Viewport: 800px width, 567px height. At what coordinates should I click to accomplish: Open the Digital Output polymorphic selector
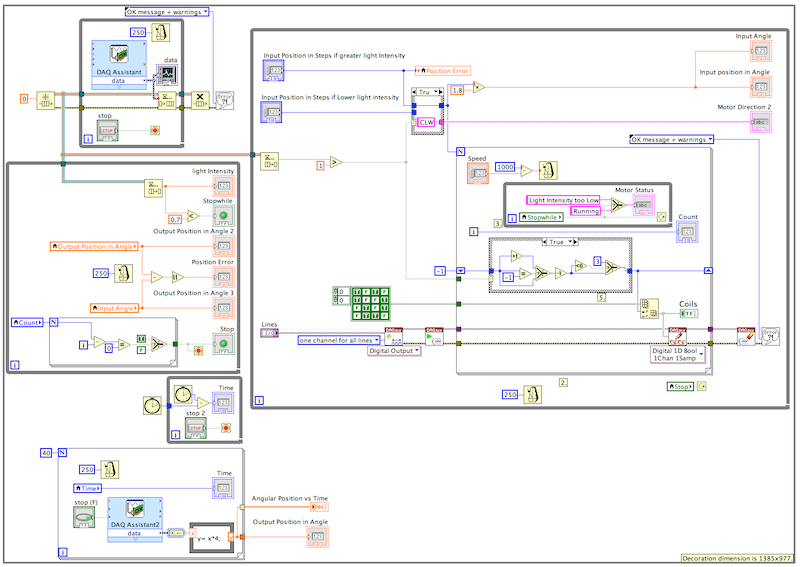[x=394, y=351]
